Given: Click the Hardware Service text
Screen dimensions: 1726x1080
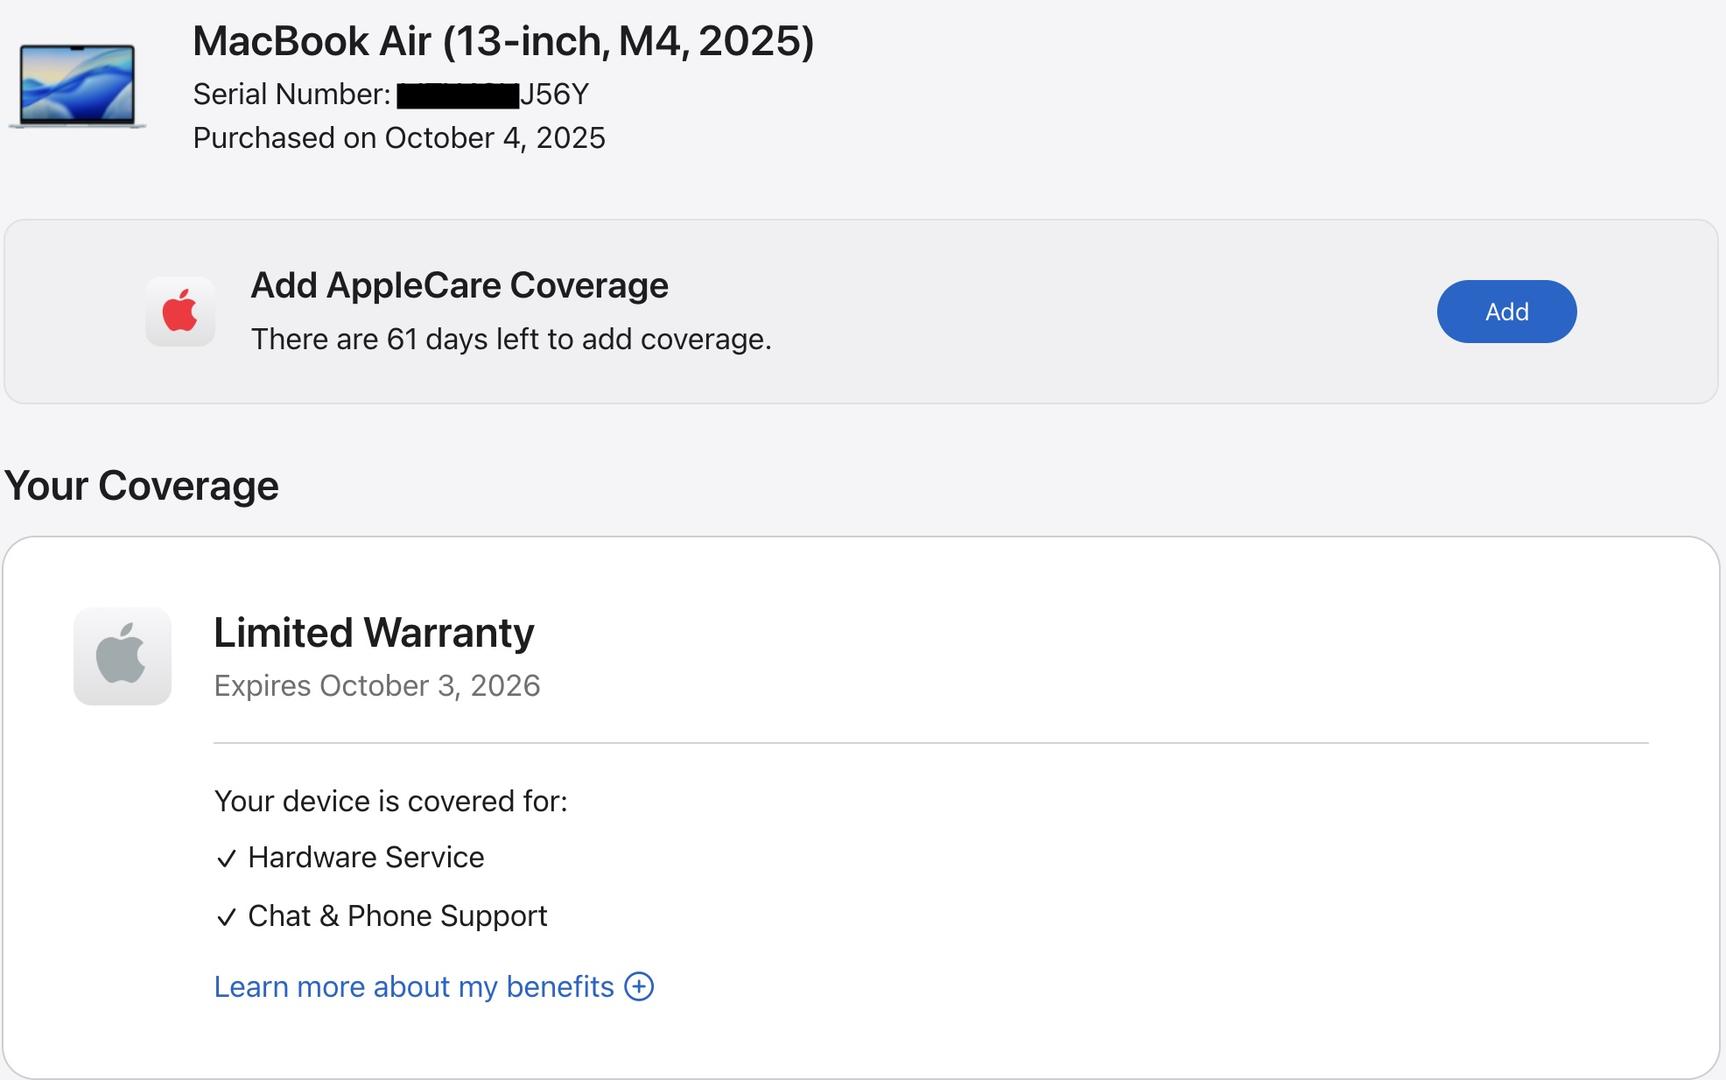Looking at the screenshot, I should pyautogui.click(x=366, y=858).
